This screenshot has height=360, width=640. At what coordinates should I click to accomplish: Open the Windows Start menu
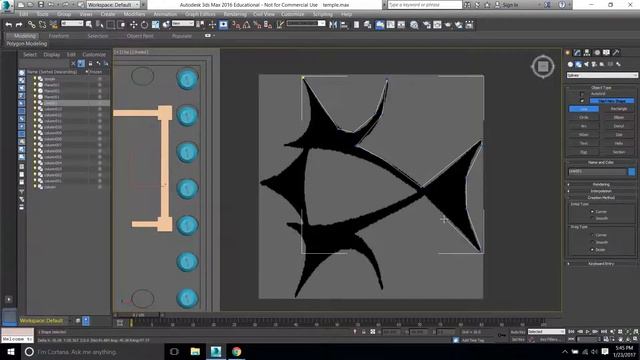[x=11, y=351]
